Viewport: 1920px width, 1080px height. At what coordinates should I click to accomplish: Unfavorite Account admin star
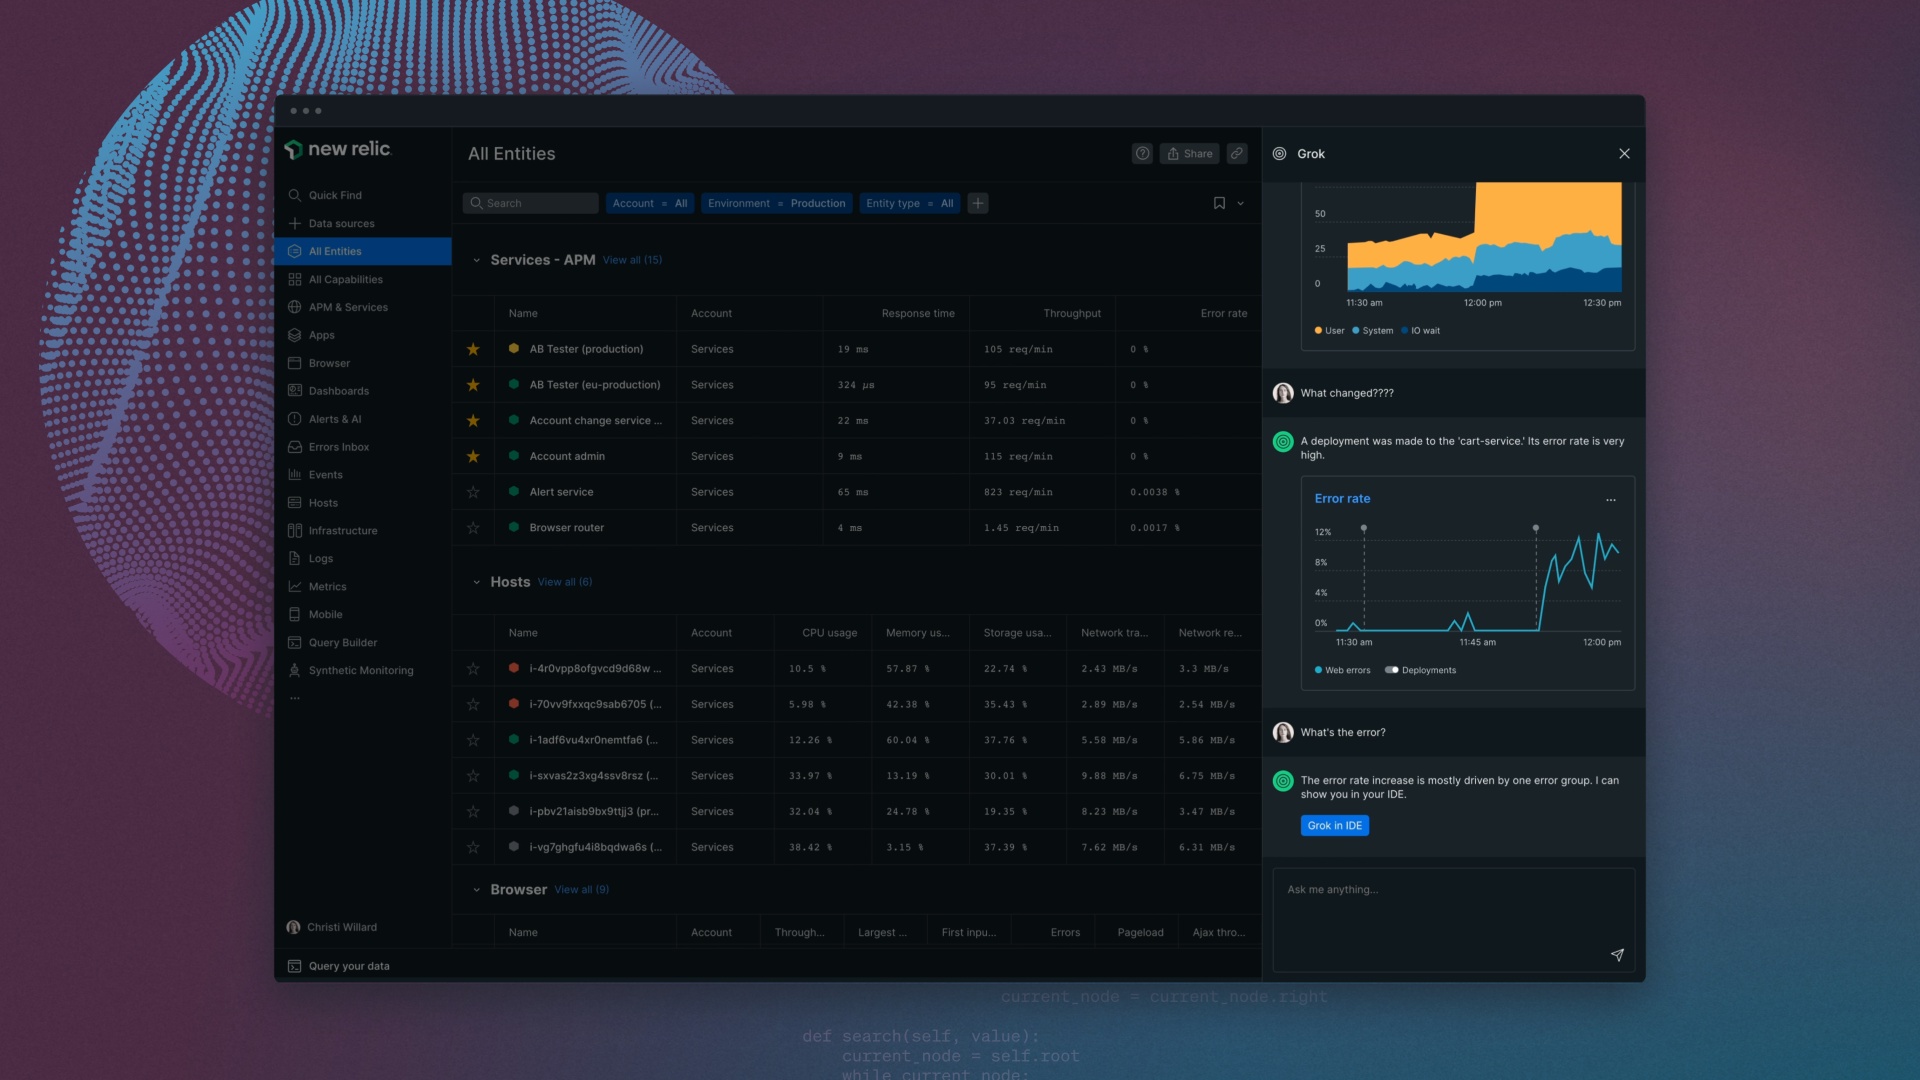click(x=473, y=456)
